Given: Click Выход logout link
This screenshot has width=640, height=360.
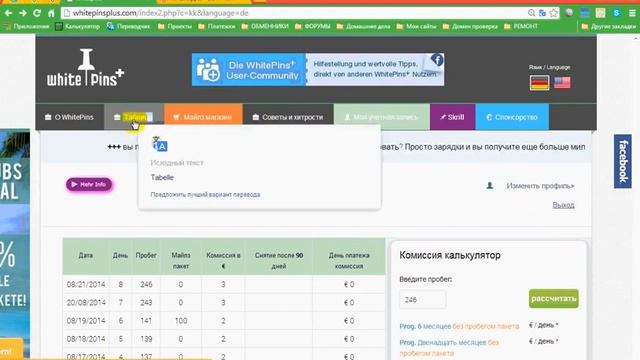Looking at the screenshot, I should (x=563, y=205).
